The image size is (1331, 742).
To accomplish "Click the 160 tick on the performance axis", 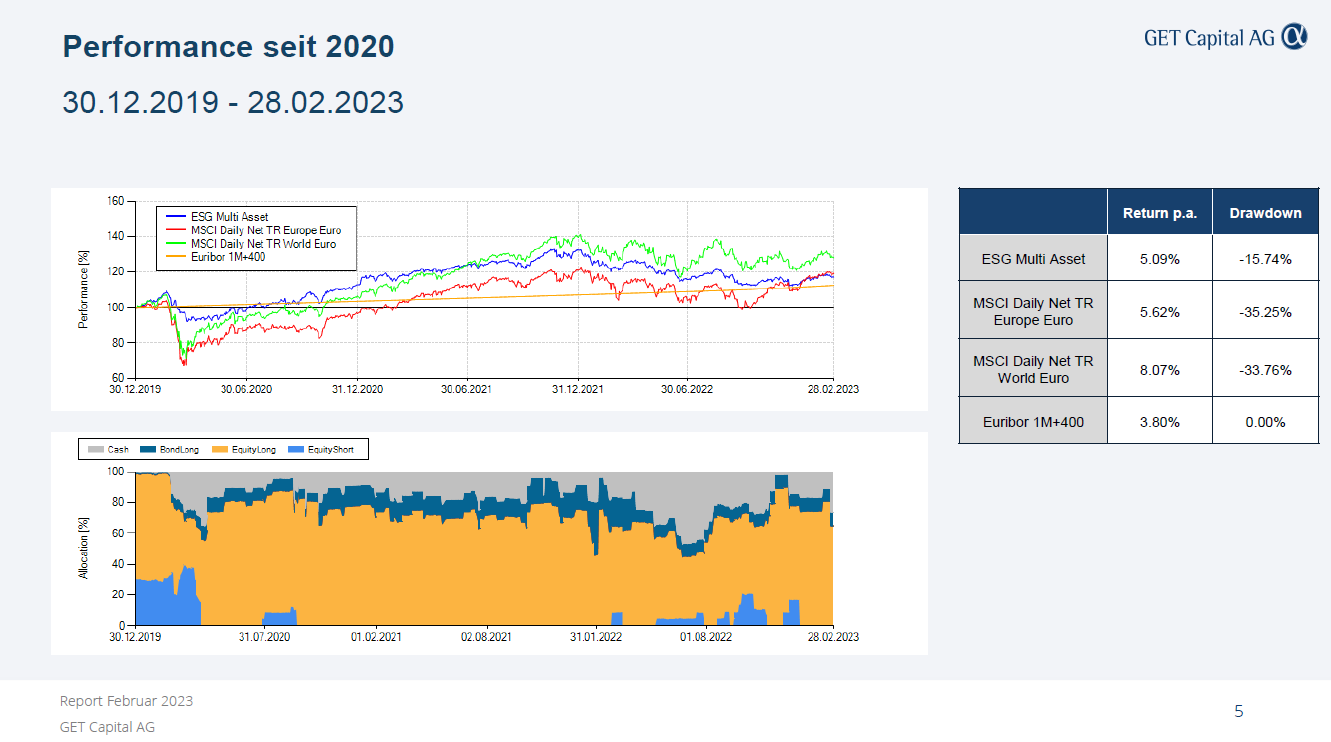I will [115, 201].
